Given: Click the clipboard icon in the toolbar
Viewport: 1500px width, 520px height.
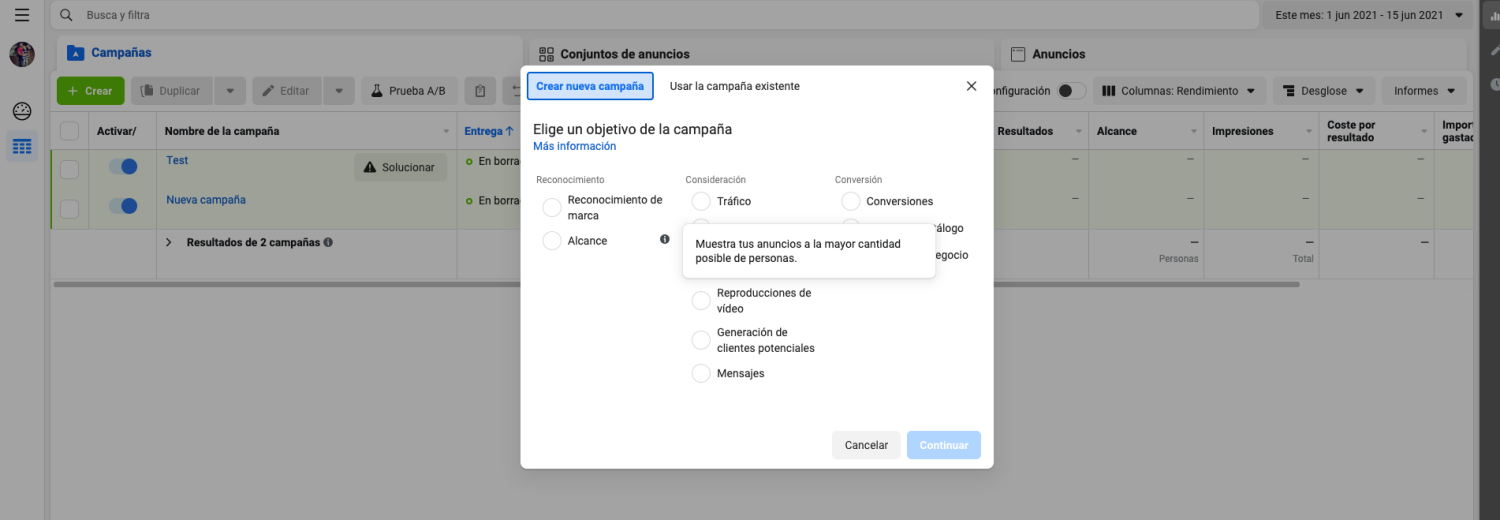Looking at the screenshot, I should click(x=480, y=91).
